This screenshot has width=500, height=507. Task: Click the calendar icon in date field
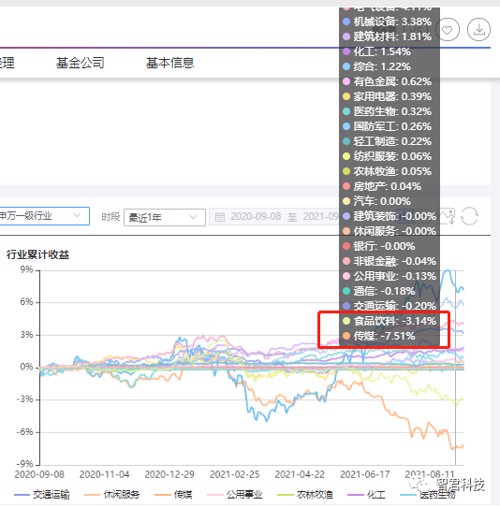click(x=220, y=217)
